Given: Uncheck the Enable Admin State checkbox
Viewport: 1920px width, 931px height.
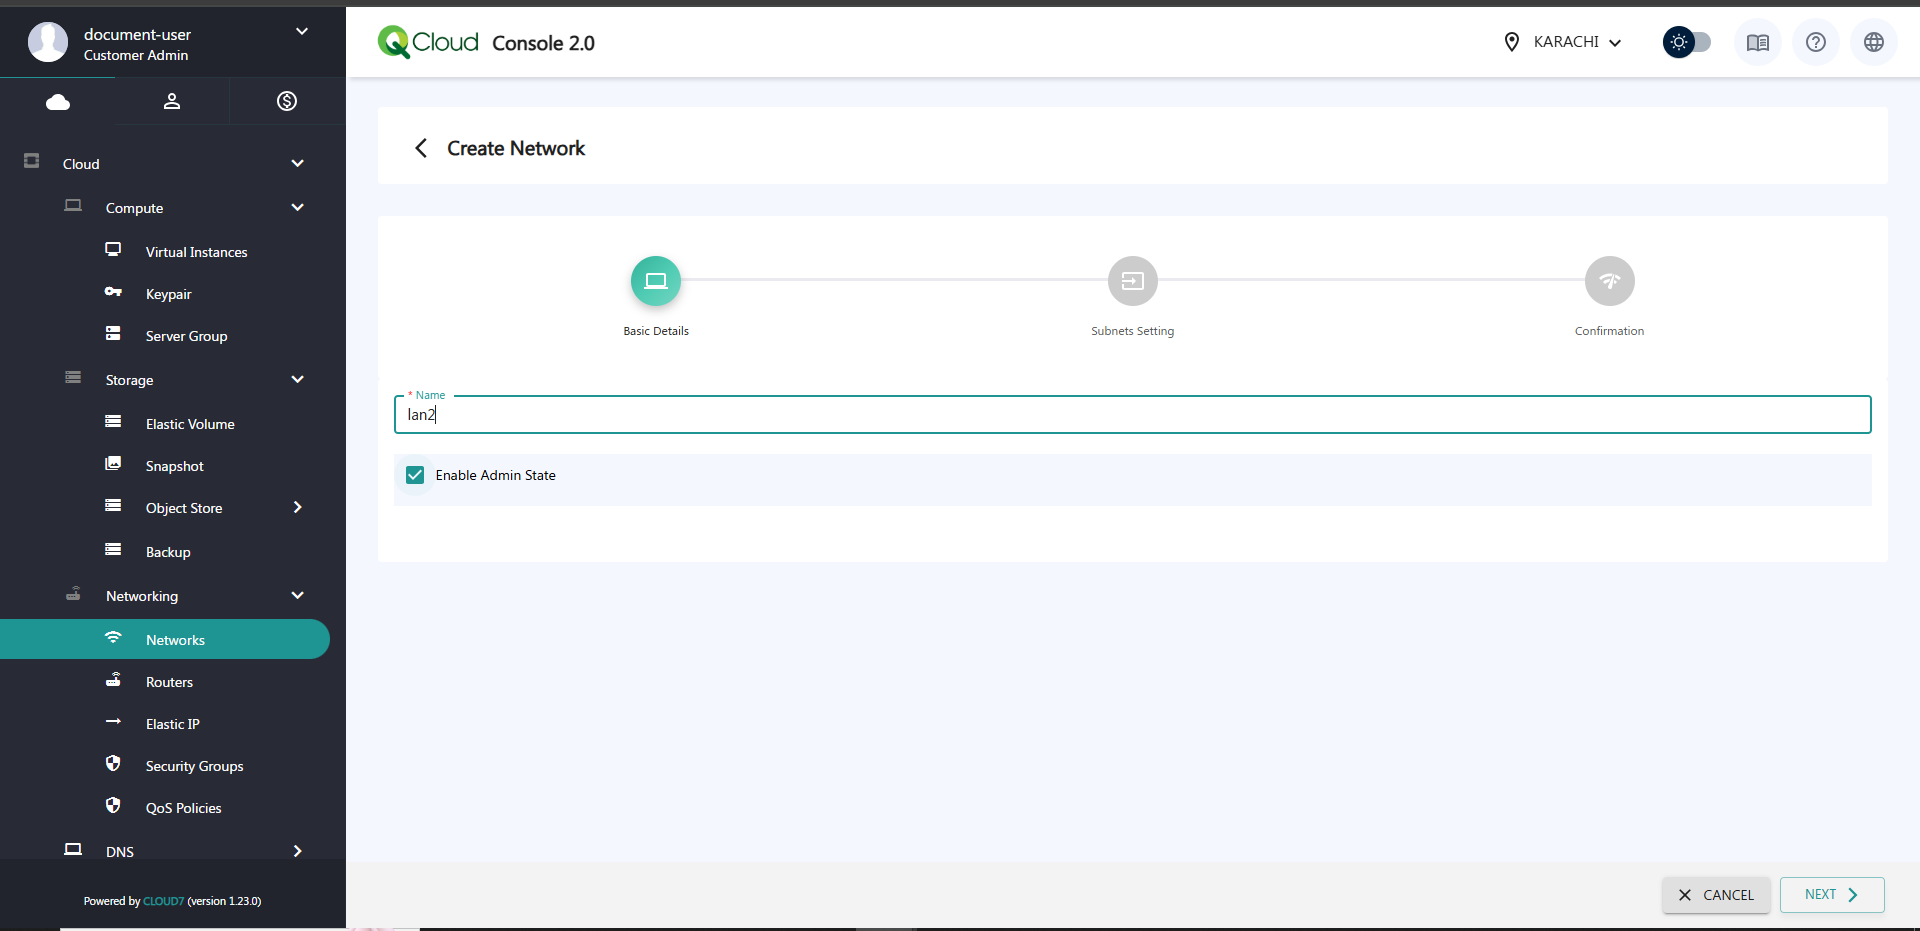Looking at the screenshot, I should [x=415, y=475].
